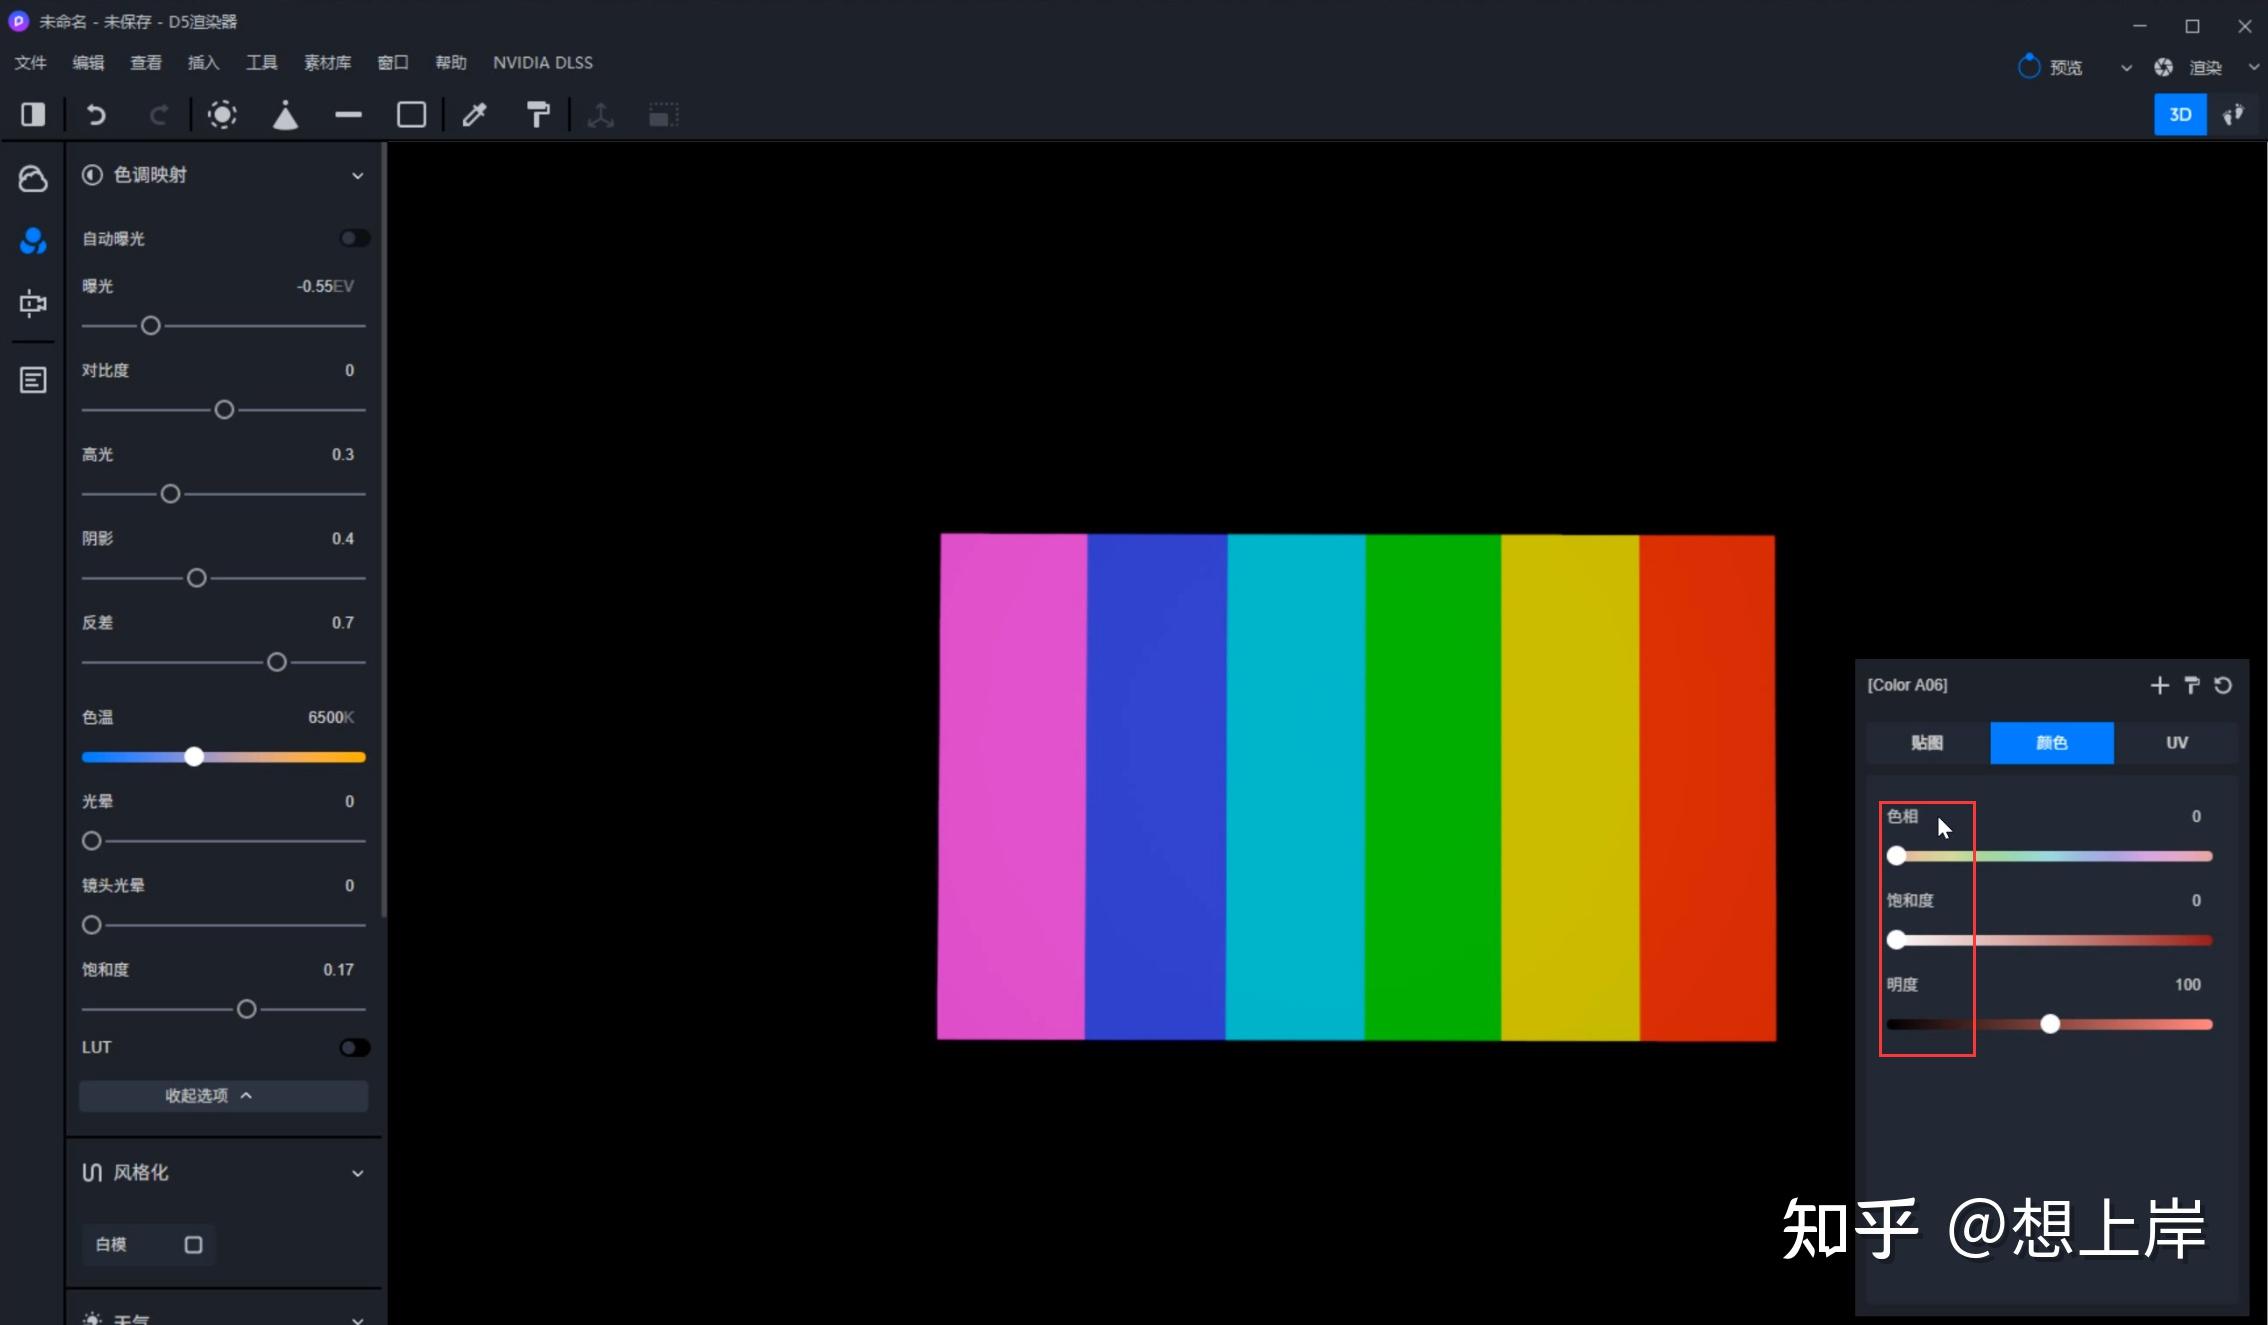Switch to walk mode footprint icon

[2234, 115]
